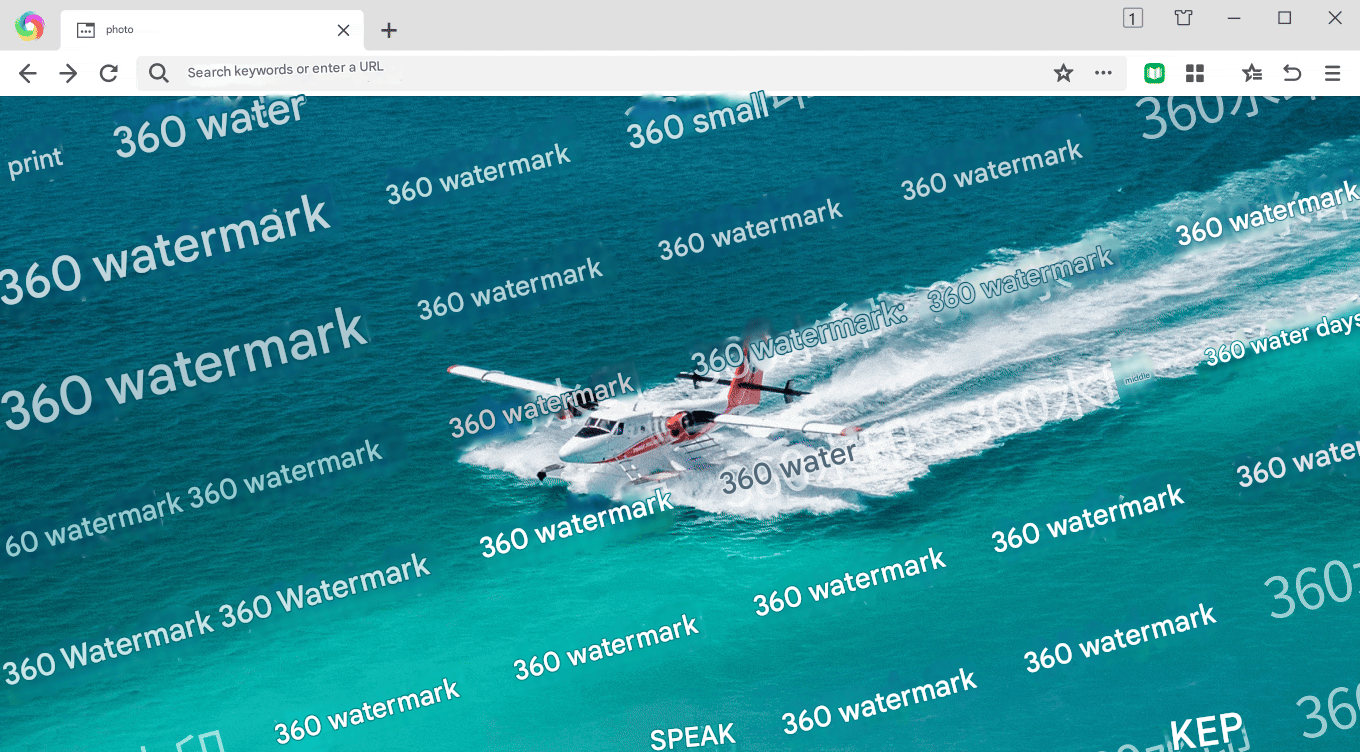Bookmark this page with the star icon
Image resolution: width=1360 pixels, height=752 pixels.
(x=1063, y=73)
